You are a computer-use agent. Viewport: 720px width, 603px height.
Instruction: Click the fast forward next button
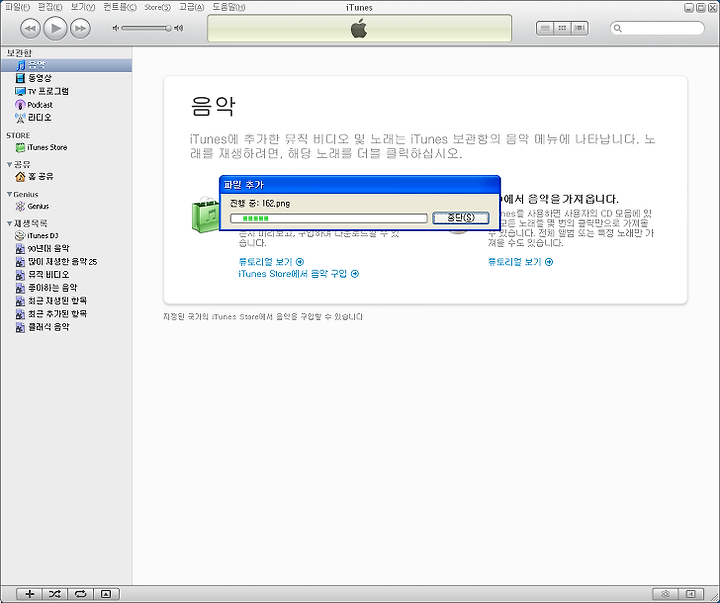[x=80, y=28]
